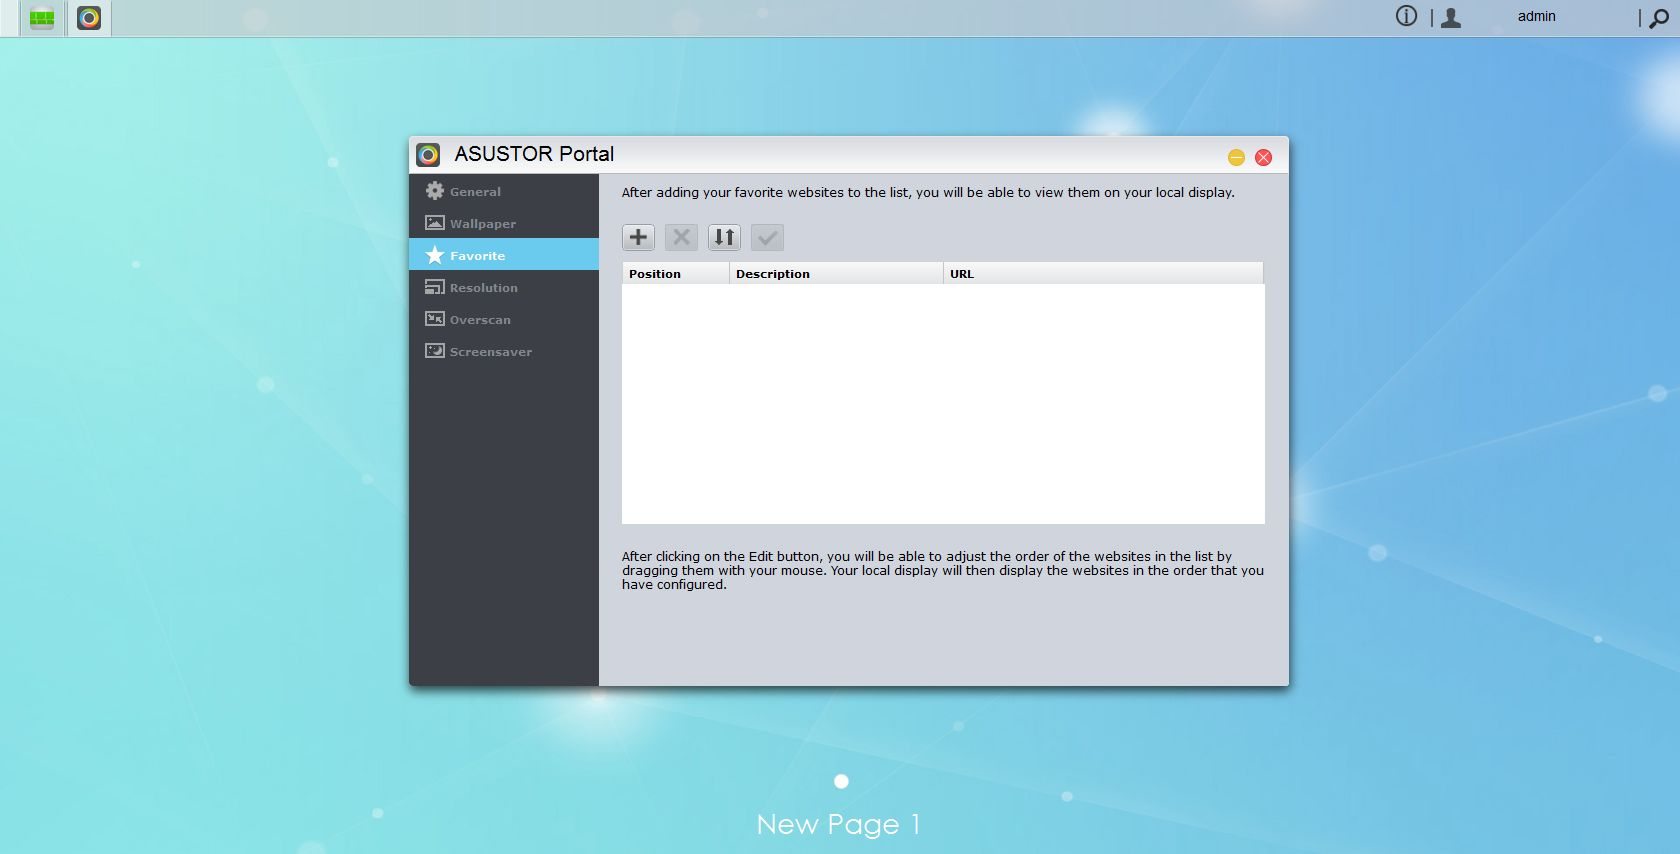Edit favorite order with arrows button

pyautogui.click(x=724, y=237)
